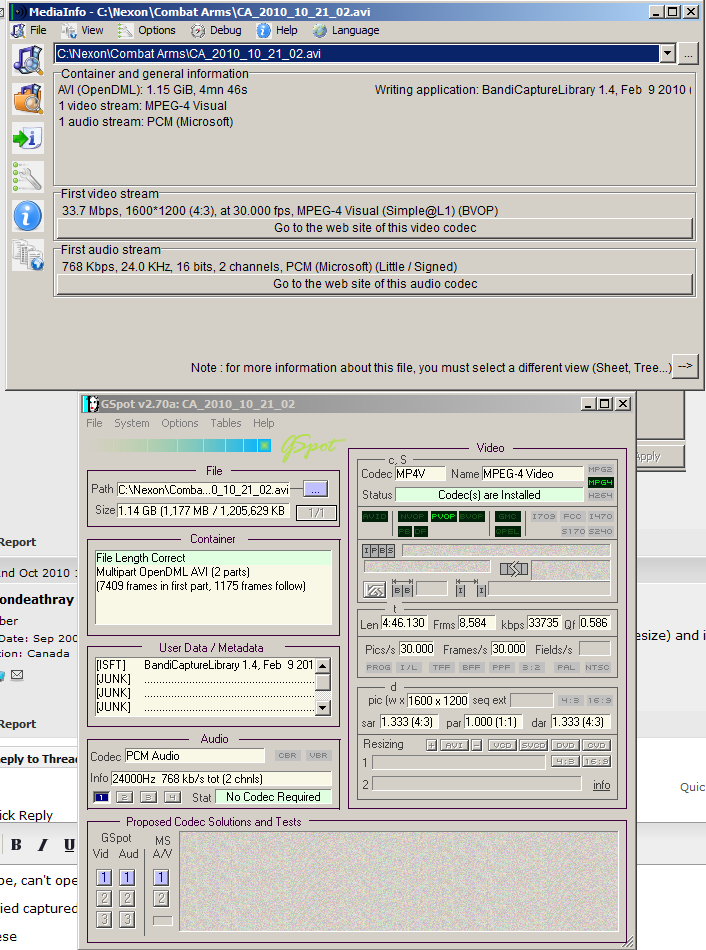Click the pic size 1600 x 1200 field
This screenshot has width=706, height=950.
[438, 700]
